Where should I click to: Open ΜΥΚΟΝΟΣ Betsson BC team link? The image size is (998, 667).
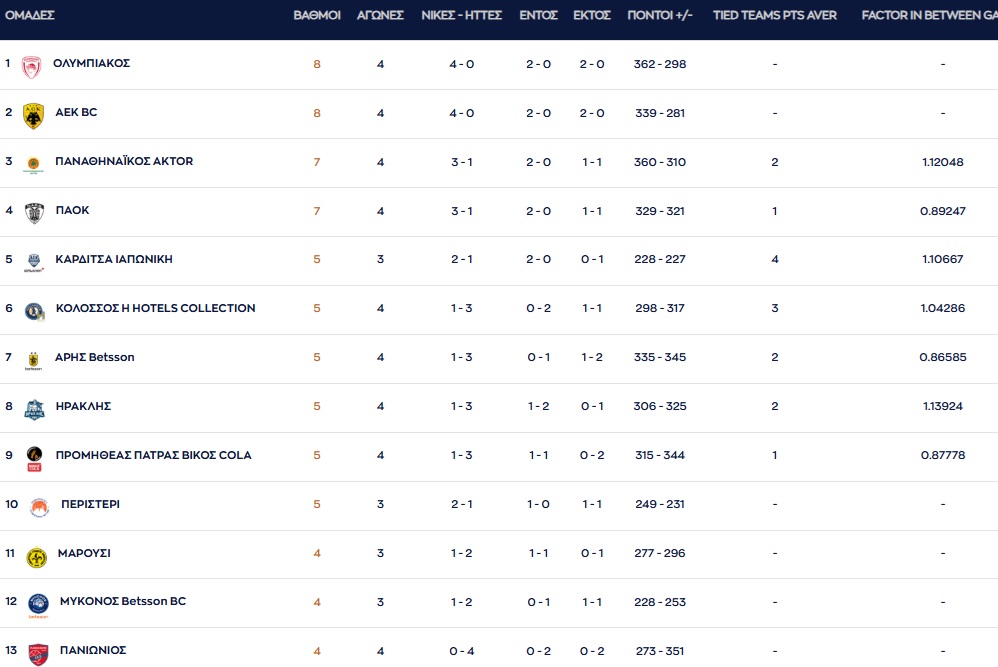click(123, 602)
